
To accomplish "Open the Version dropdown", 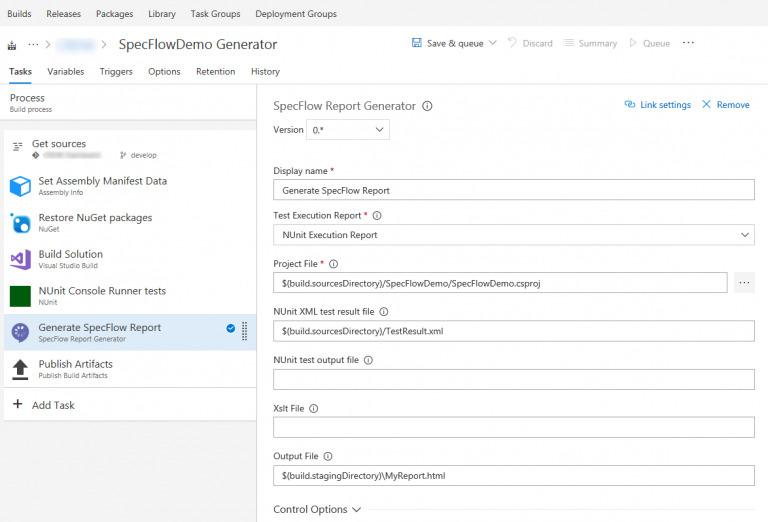I will [x=347, y=130].
